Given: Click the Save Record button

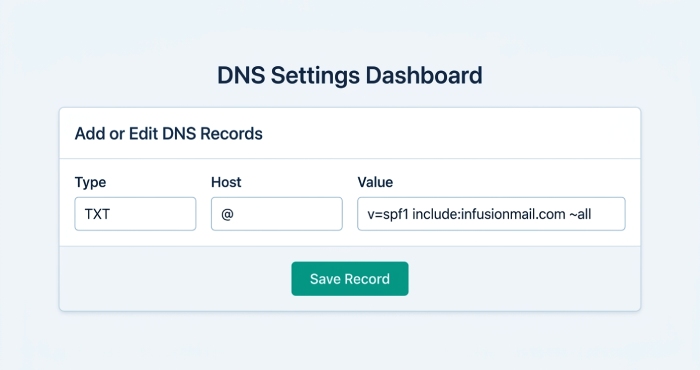Looking at the screenshot, I should pyautogui.click(x=350, y=279).
